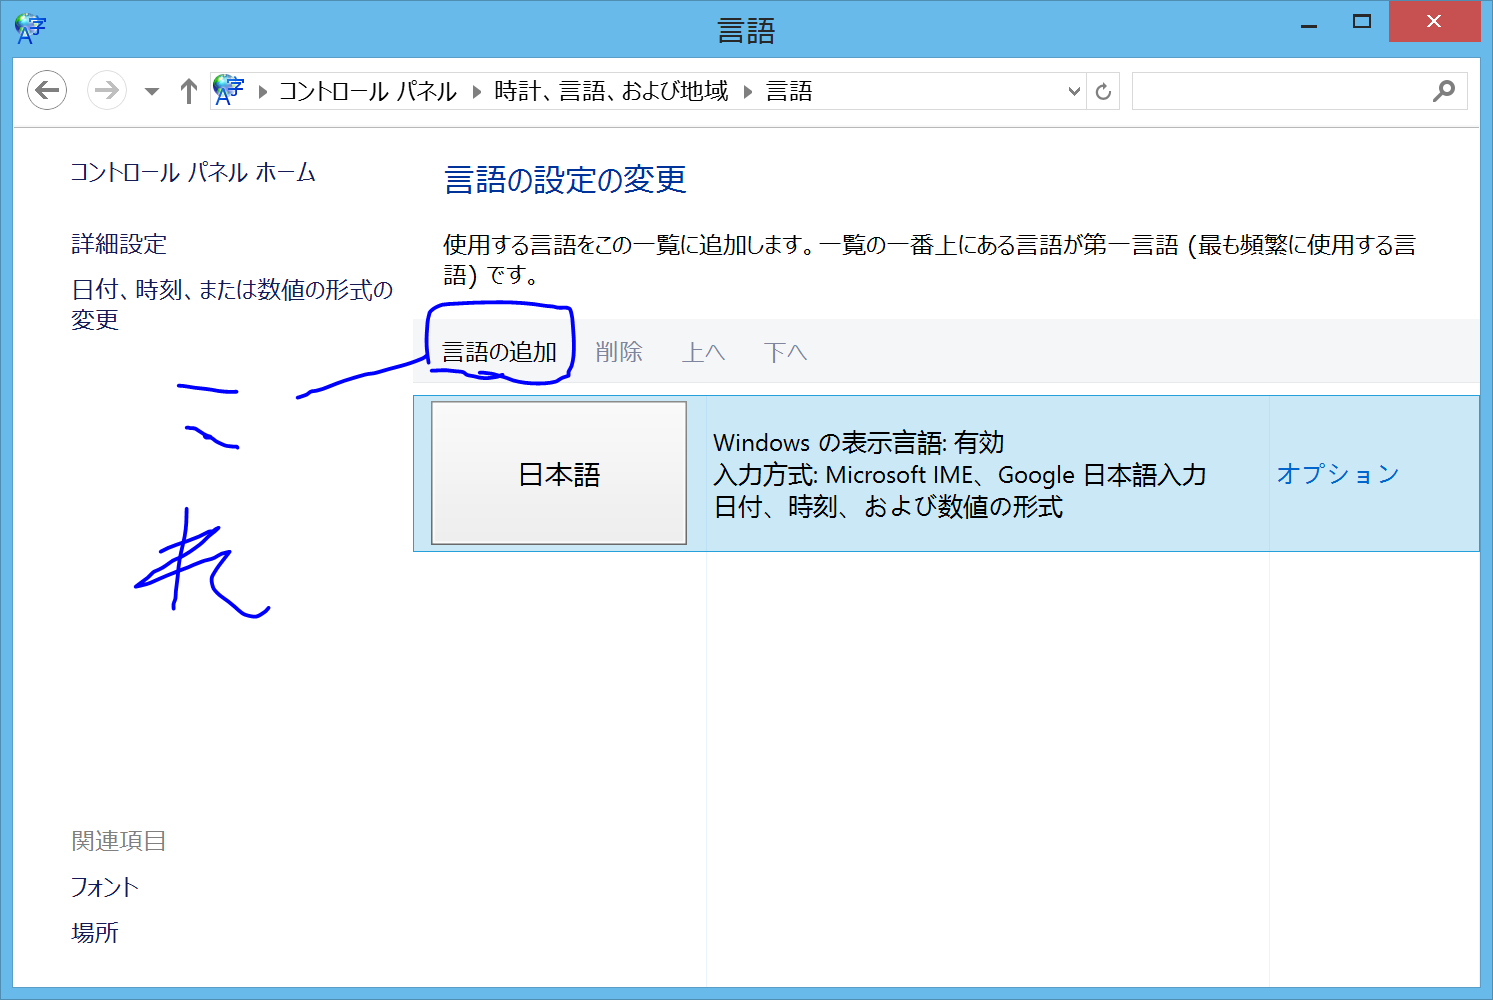The image size is (1493, 1000).
Task: Close the 言語 window
Action: point(1434,22)
